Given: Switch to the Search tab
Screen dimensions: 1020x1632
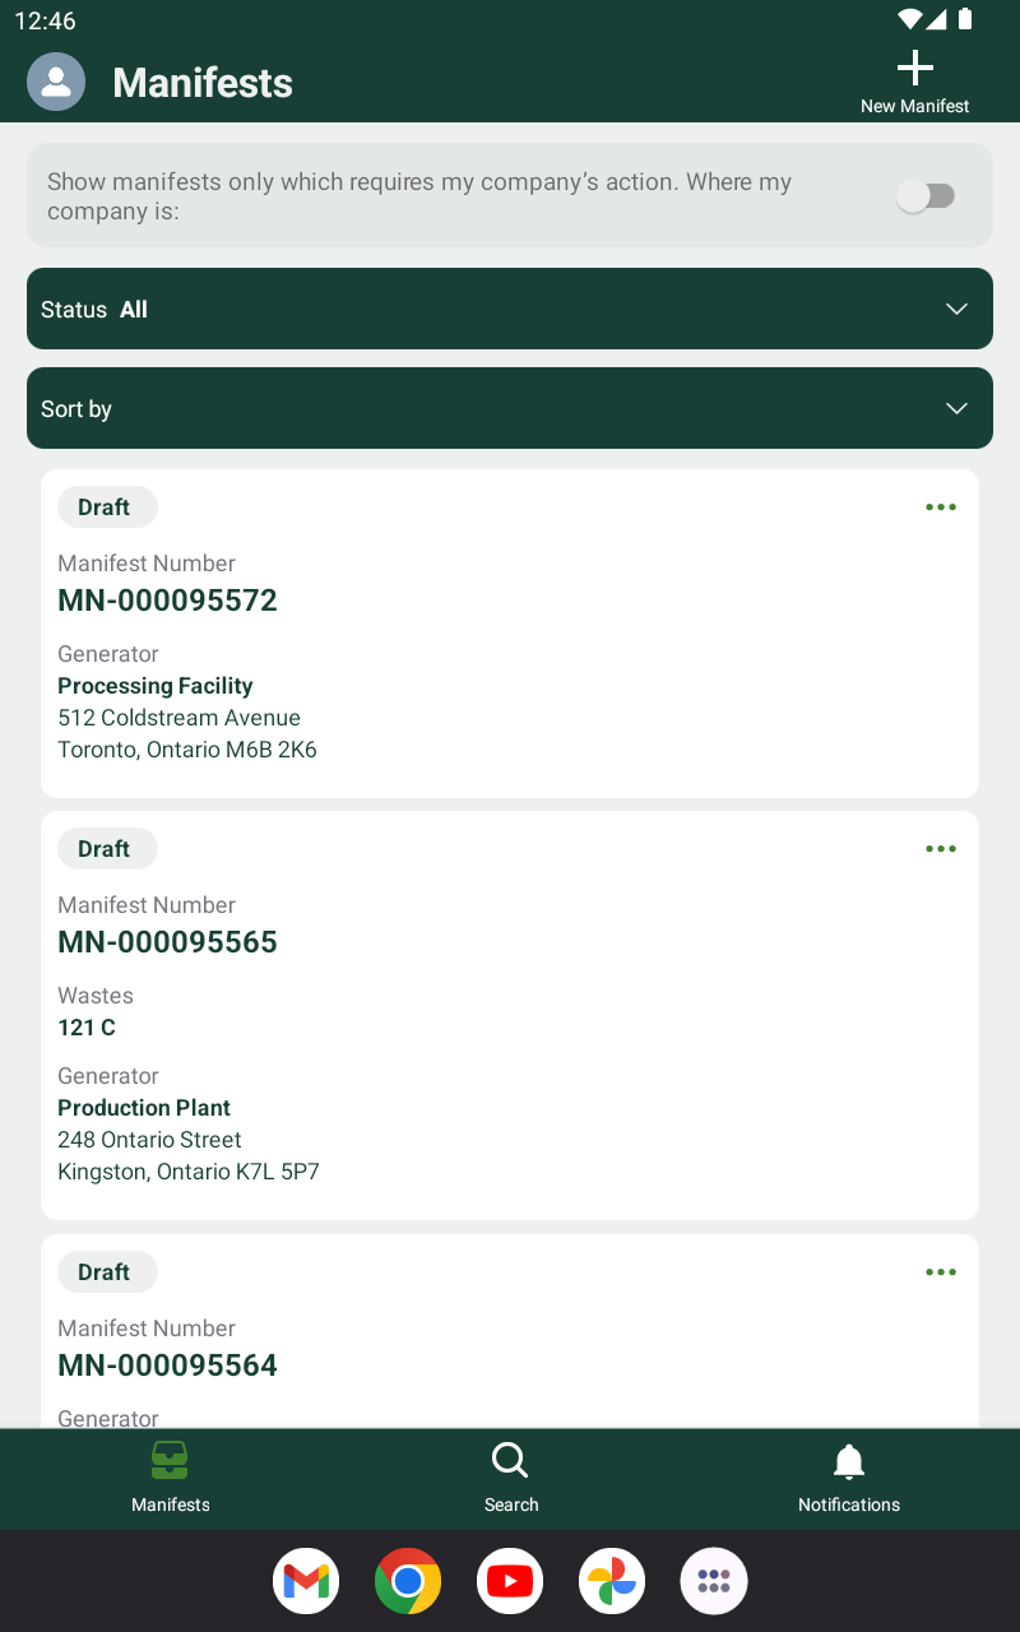Looking at the screenshot, I should 510,1478.
